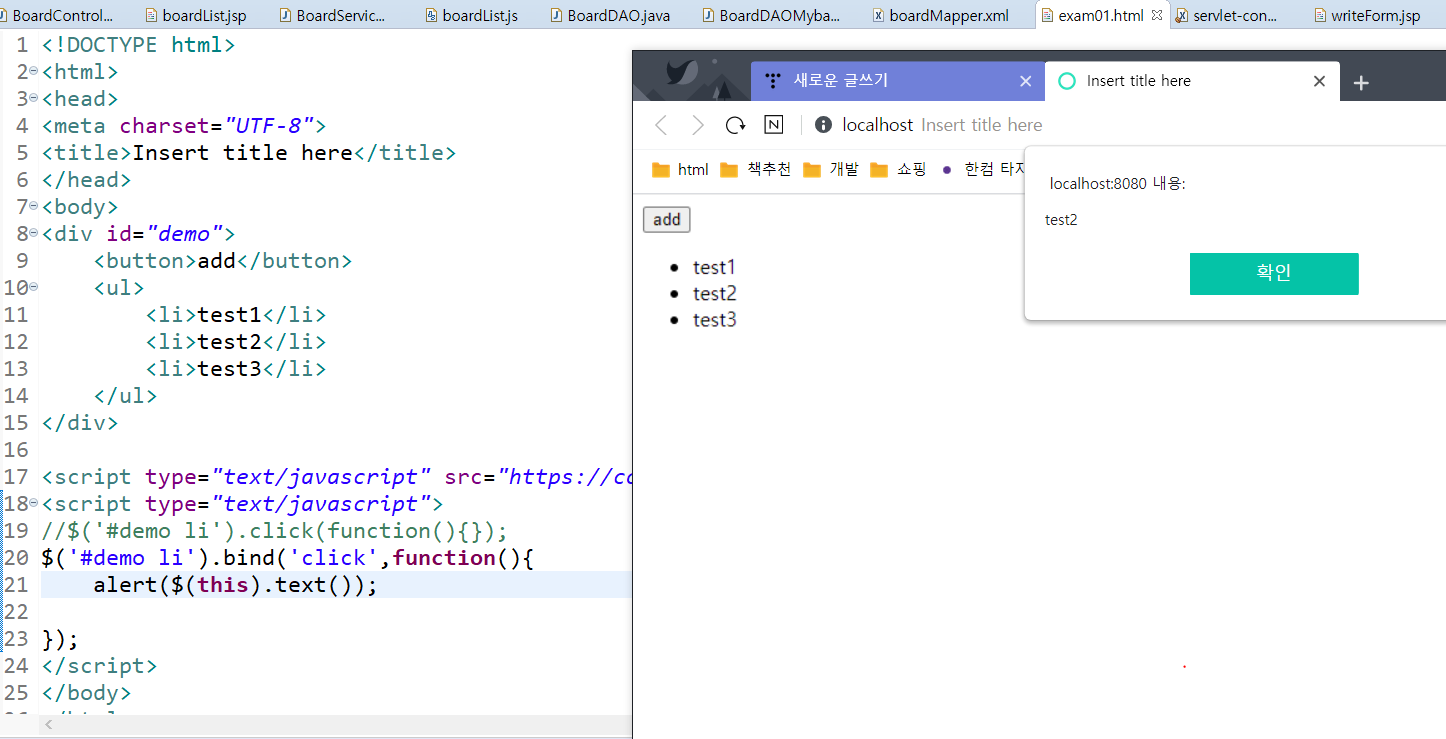Click the writeForm.jsp tab file icon

click(x=1320, y=16)
